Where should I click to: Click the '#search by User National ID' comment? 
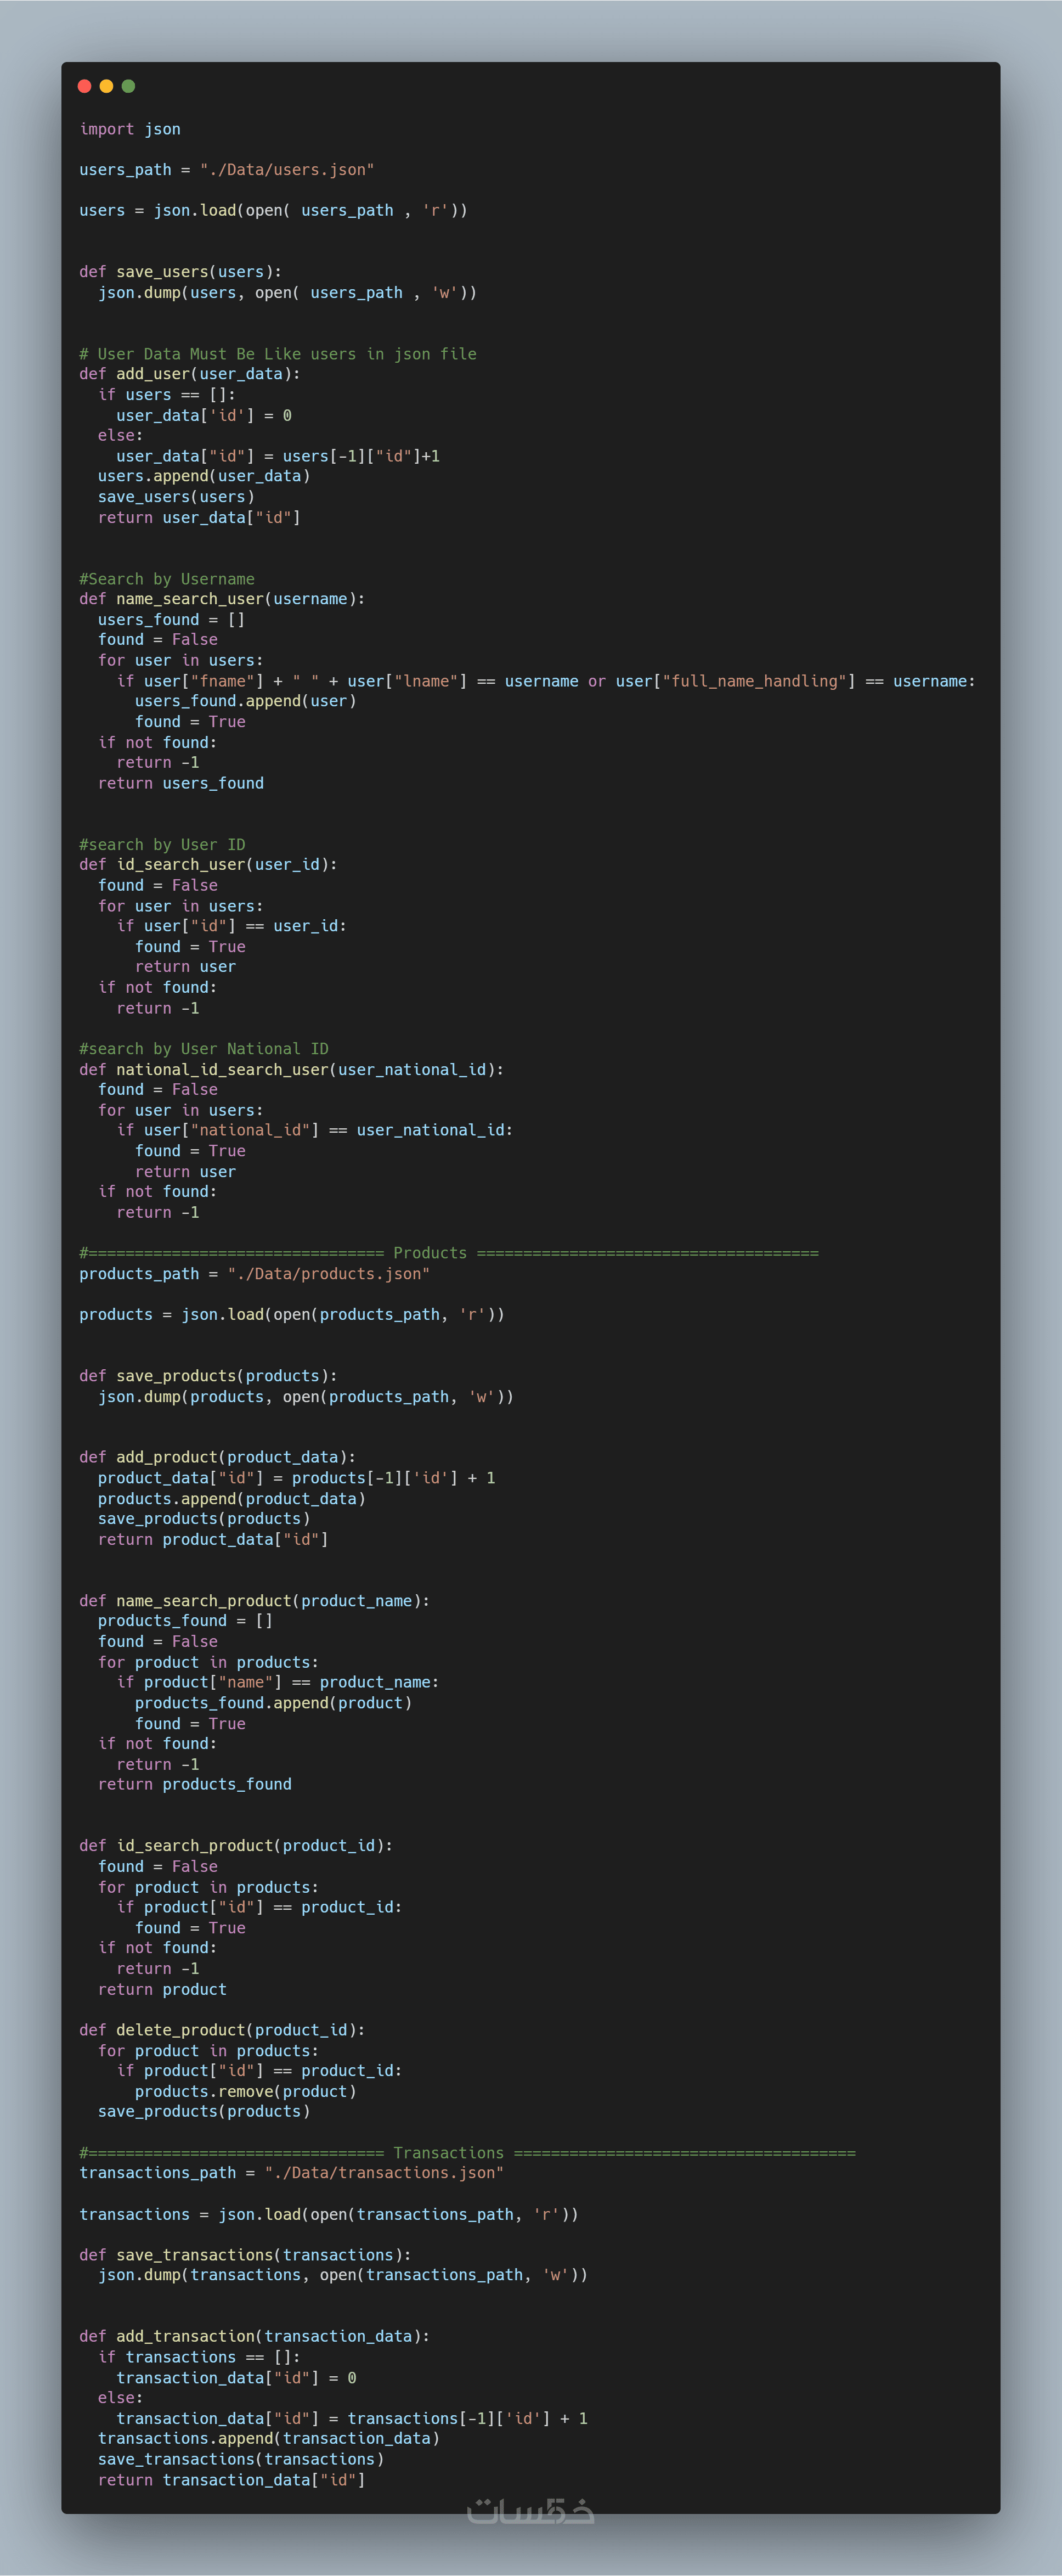204,1048
